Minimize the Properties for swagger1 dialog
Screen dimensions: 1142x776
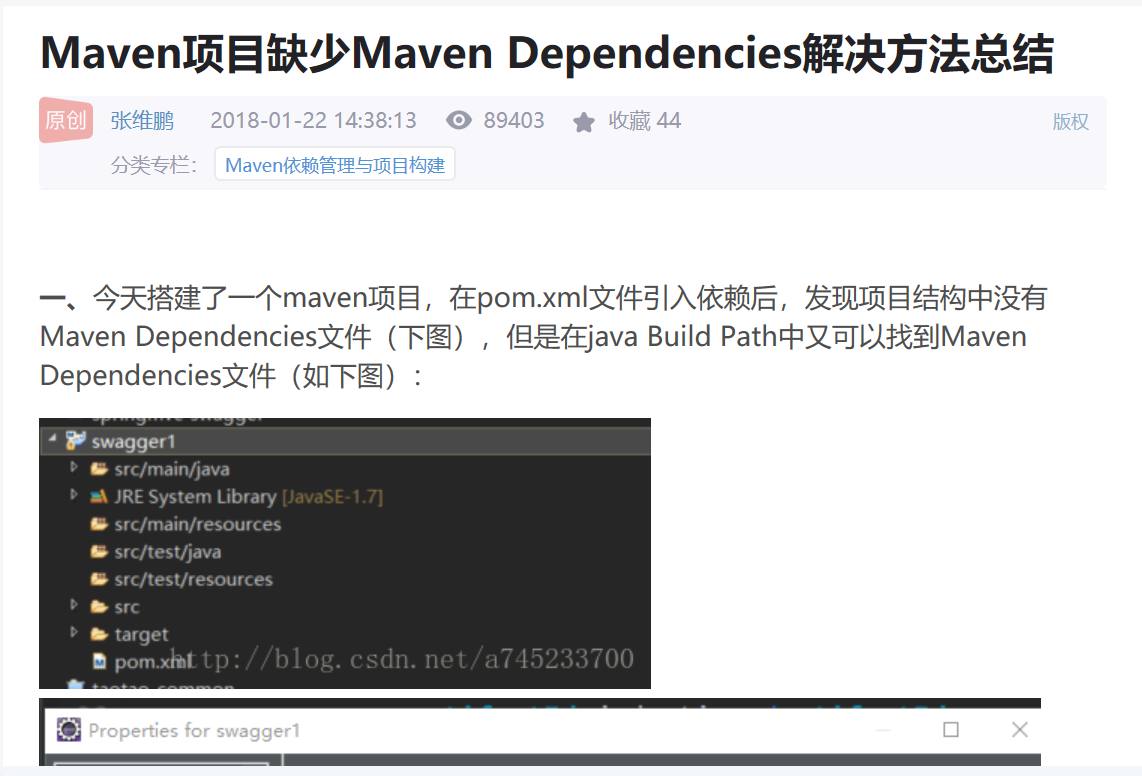tap(883, 729)
